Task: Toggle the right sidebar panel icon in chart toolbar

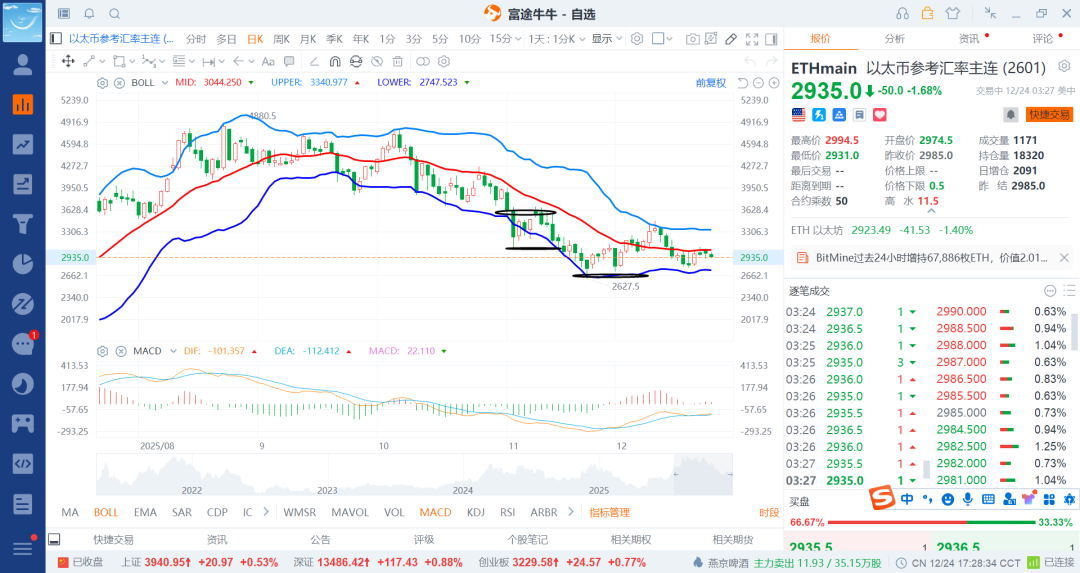Action: (771, 39)
